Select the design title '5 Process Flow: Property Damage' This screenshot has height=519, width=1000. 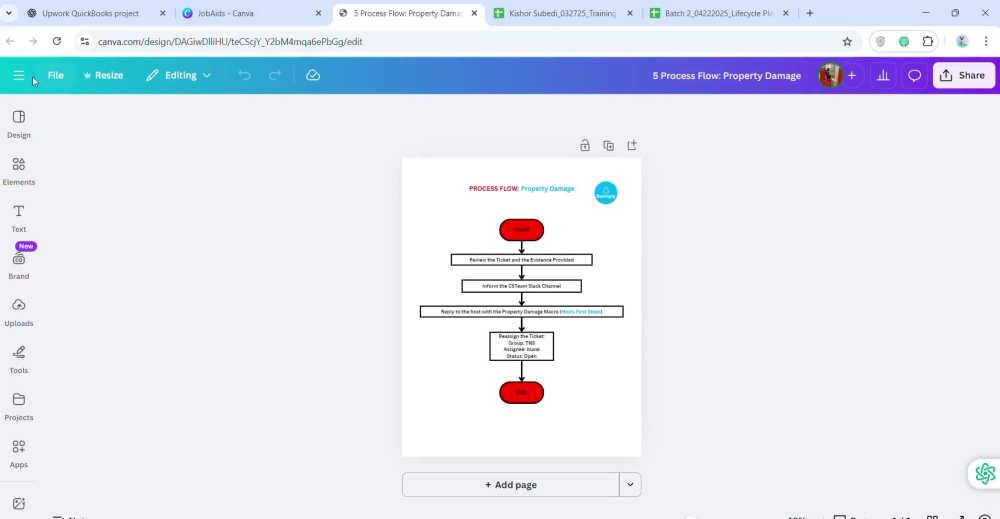[x=726, y=75]
